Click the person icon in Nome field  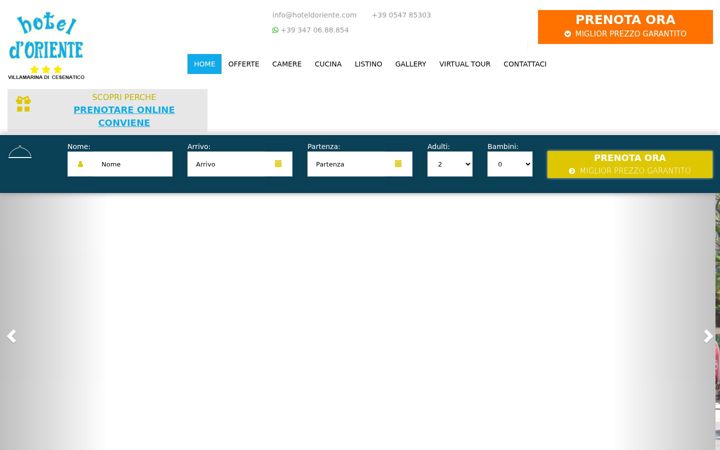point(80,164)
